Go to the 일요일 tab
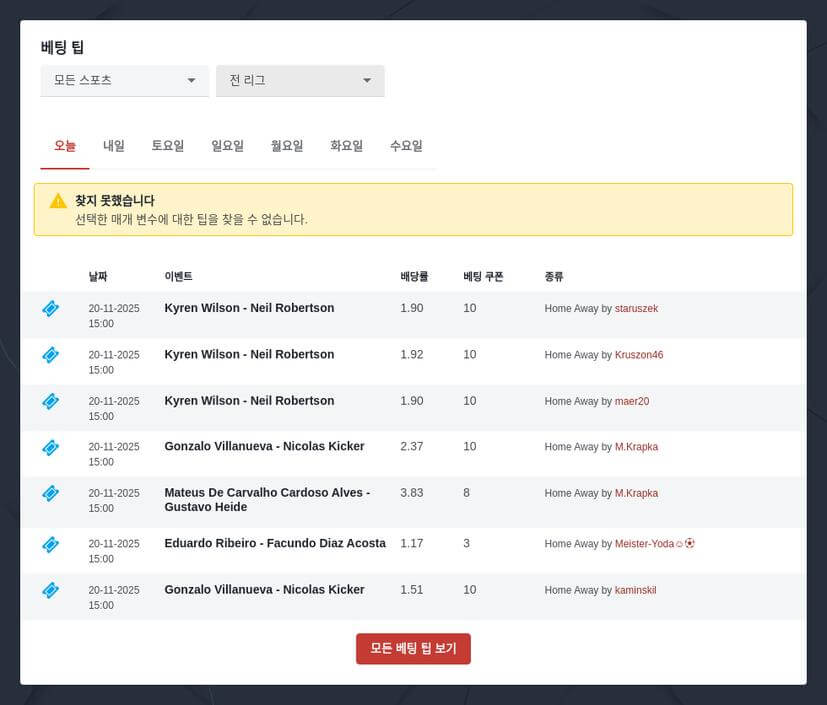The width and height of the screenshot is (827, 705). pos(227,146)
